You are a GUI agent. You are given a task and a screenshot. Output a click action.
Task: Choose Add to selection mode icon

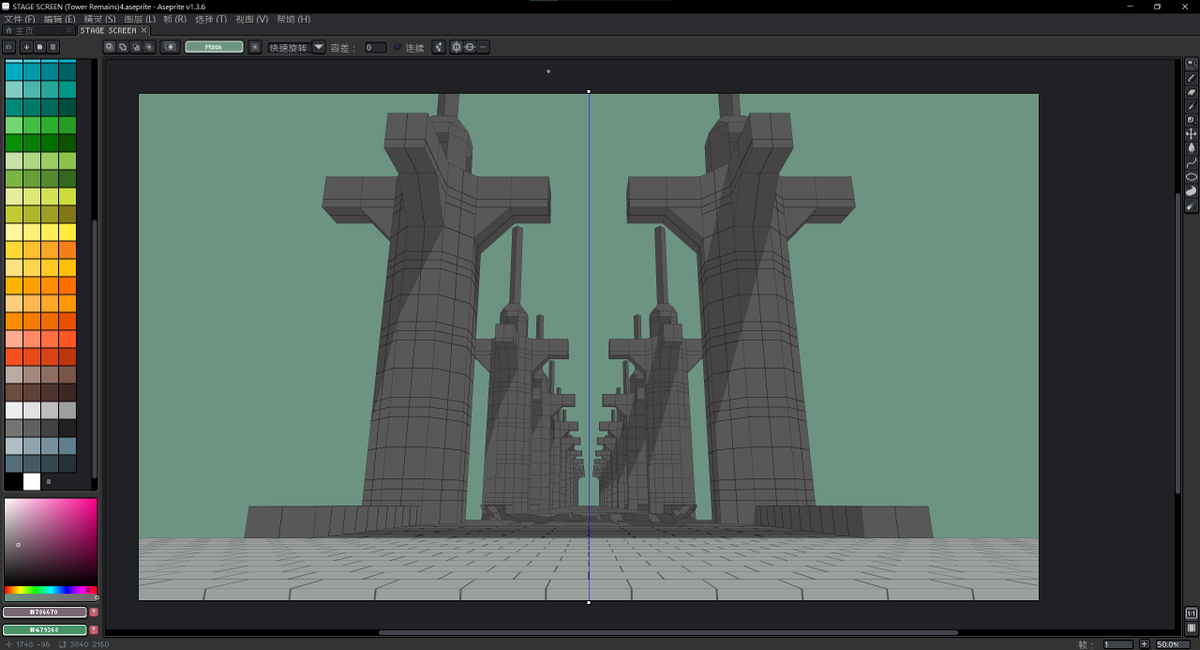pyautogui.click(x=123, y=47)
